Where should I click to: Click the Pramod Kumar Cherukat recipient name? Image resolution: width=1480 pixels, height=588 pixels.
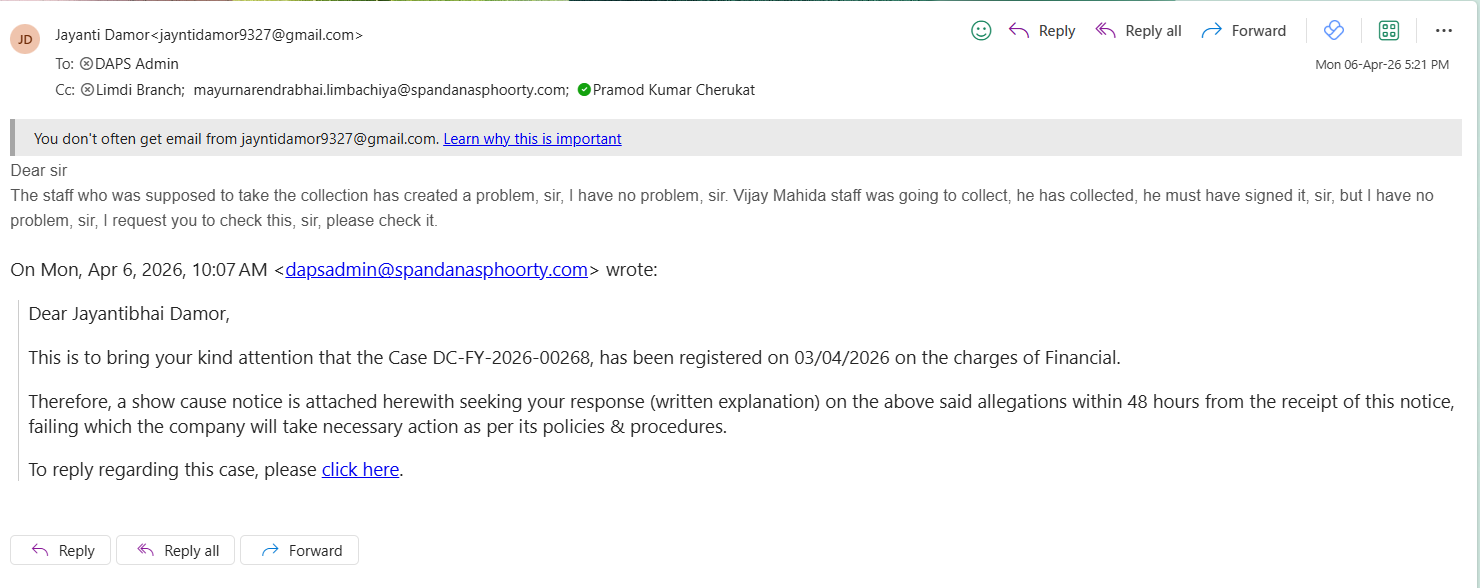point(674,90)
